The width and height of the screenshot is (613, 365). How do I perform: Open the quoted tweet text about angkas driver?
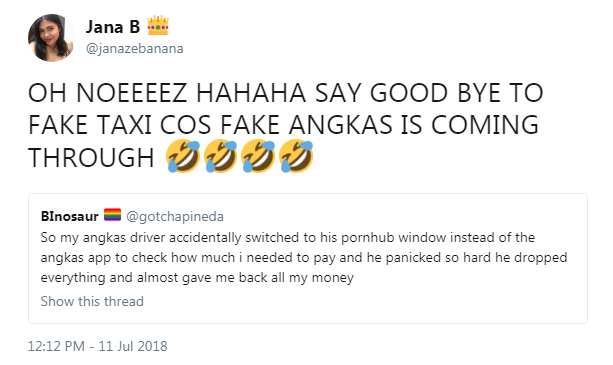(x=304, y=258)
